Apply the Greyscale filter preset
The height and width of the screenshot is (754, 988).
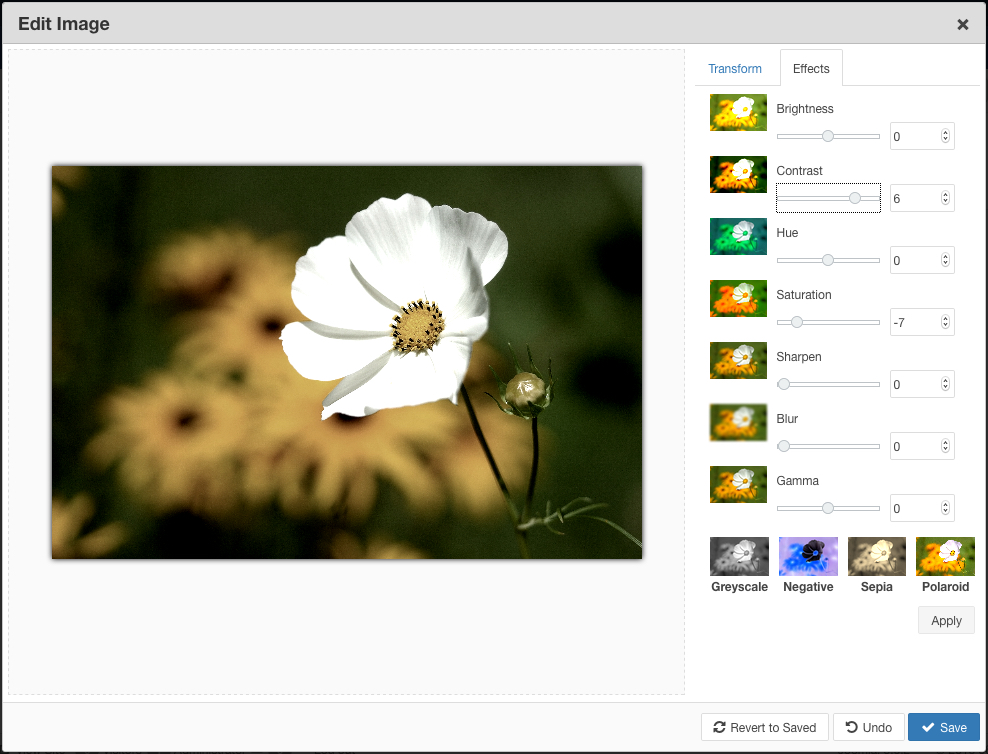point(739,555)
